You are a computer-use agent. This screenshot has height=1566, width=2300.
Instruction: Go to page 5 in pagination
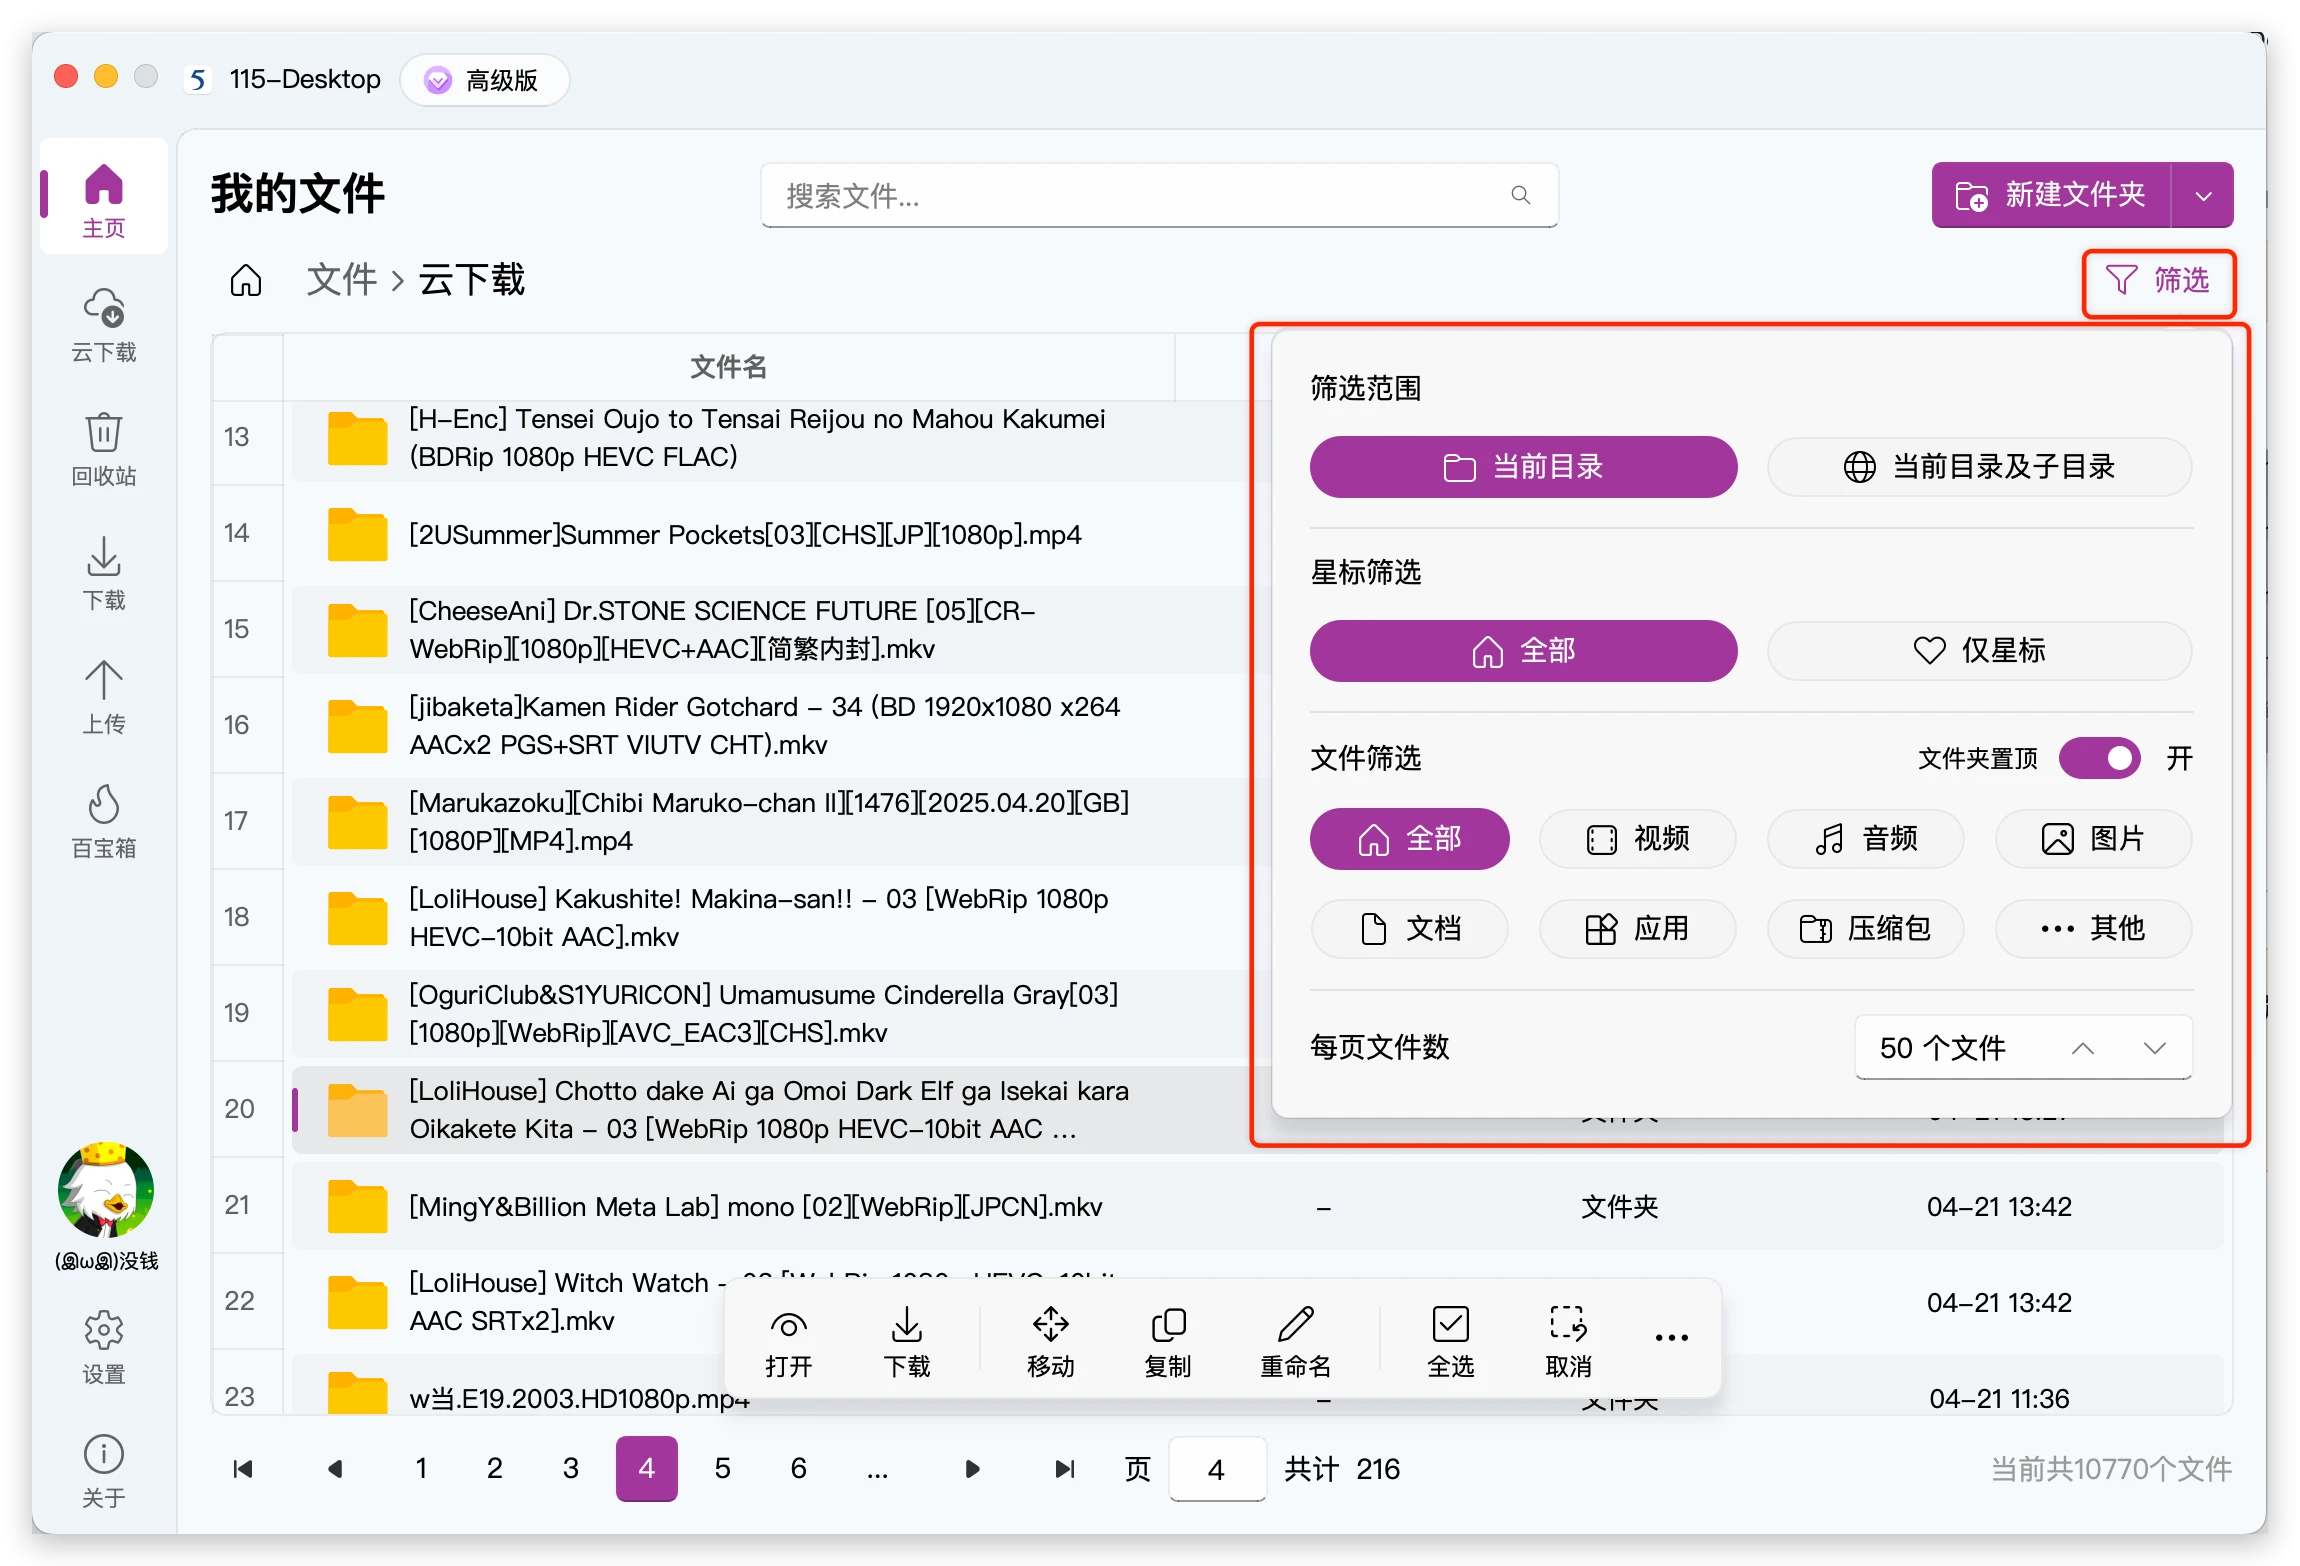coord(722,1469)
